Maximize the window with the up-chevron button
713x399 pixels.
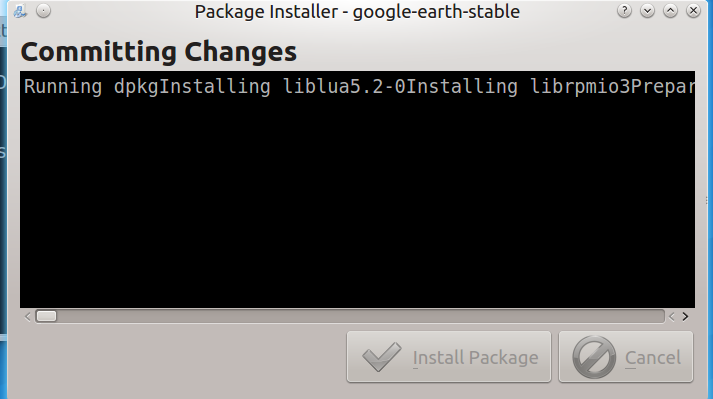pos(670,11)
